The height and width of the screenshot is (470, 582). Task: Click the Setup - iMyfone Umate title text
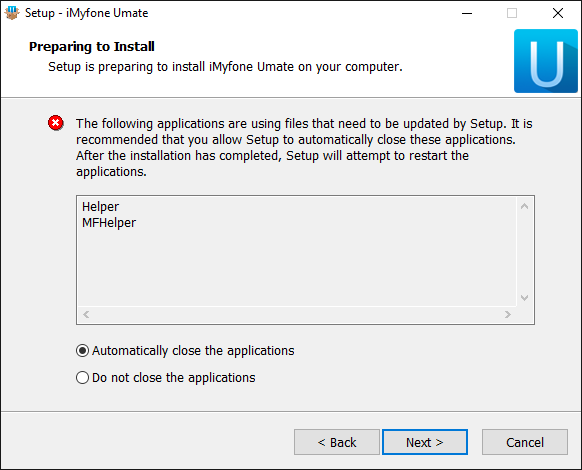click(86, 13)
